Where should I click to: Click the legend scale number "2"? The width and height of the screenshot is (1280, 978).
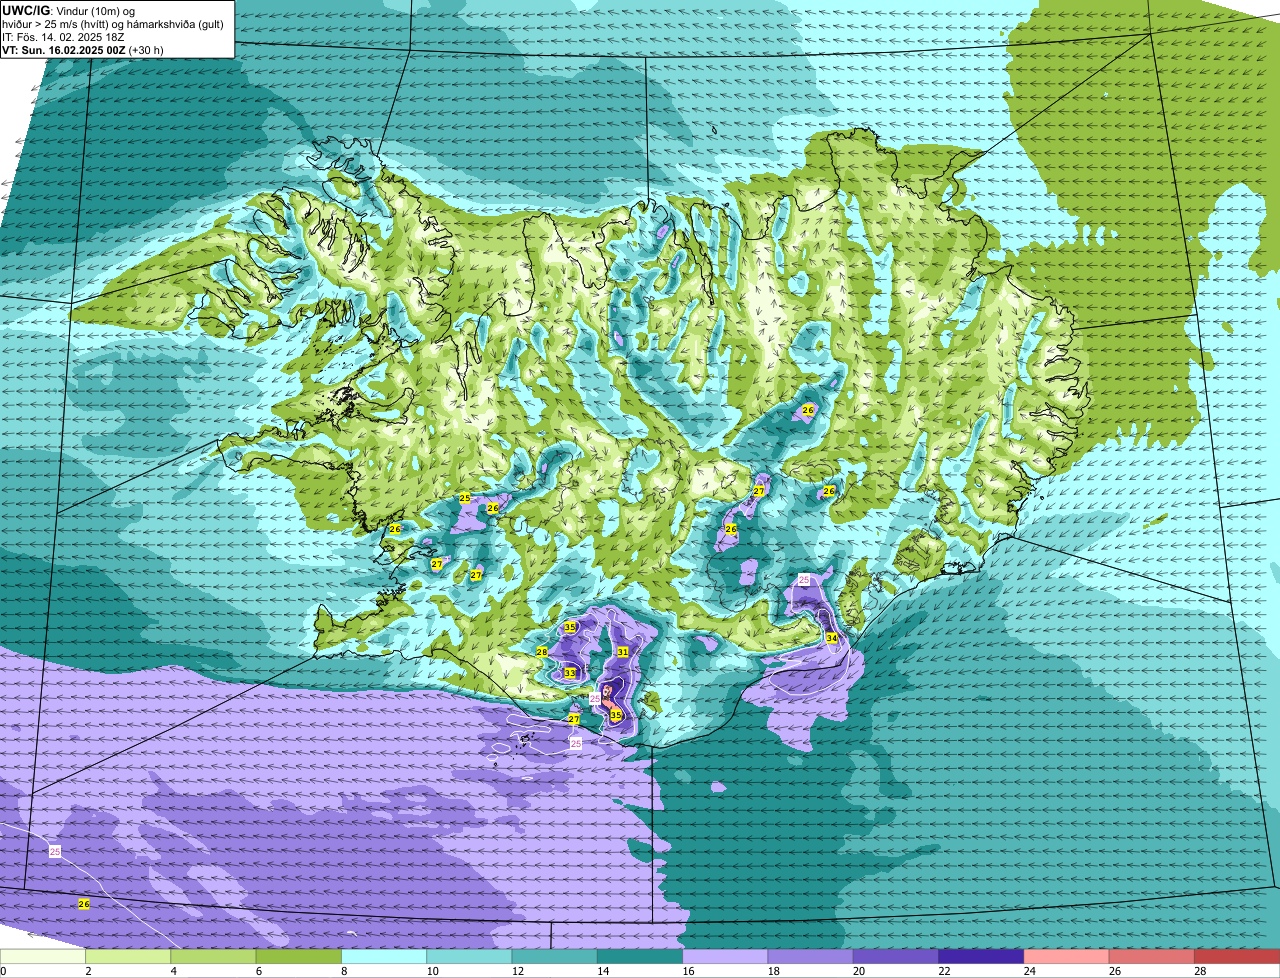click(88, 971)
